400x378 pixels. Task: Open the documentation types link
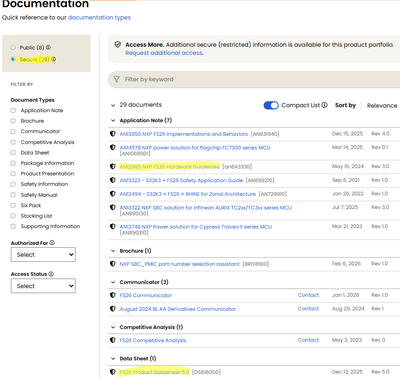point(99,17)
